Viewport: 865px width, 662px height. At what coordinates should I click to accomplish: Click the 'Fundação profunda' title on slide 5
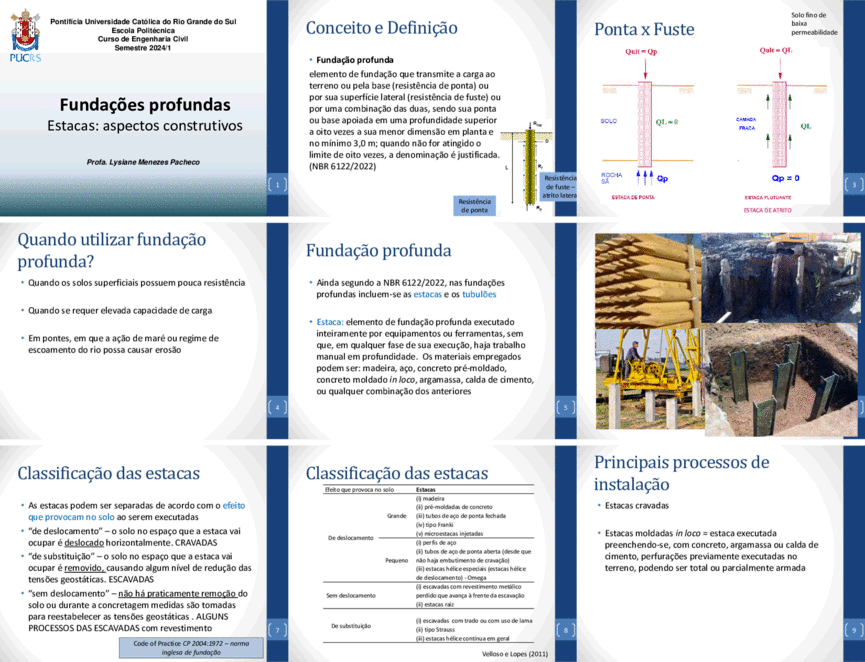[x=378, y=250]
